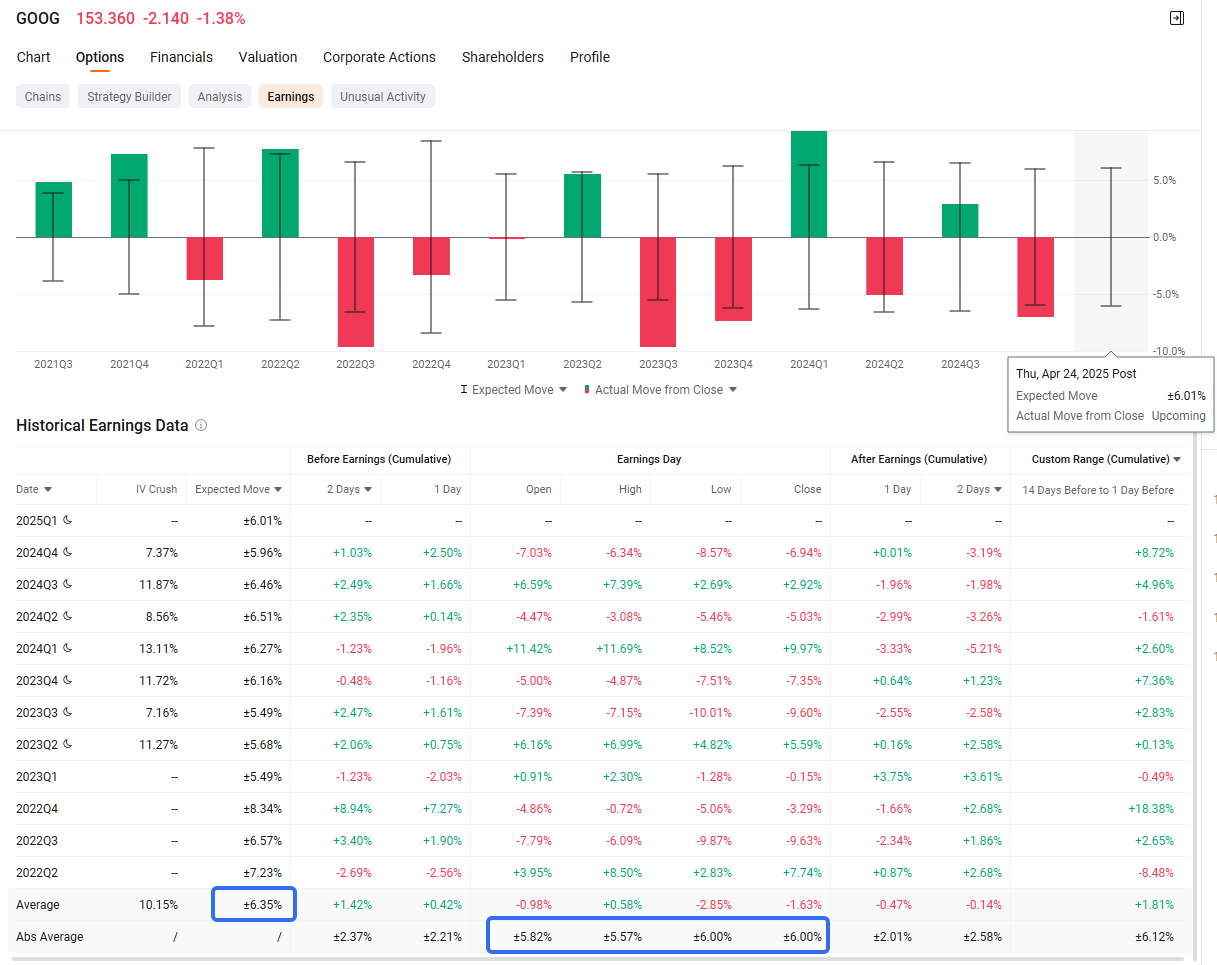The height and width of the screenshot is (965, 1217).
Task: Click the moon icon next to 2024Q4
Action: click(x=68, y=553)
